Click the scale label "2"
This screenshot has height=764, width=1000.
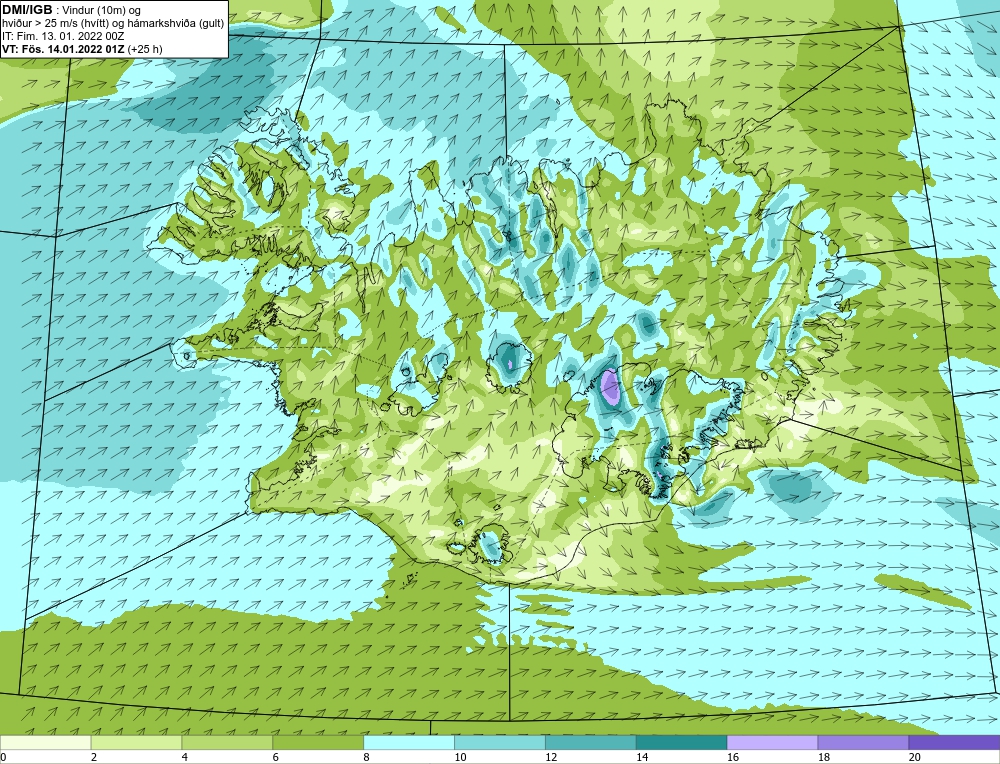point(94,757)
